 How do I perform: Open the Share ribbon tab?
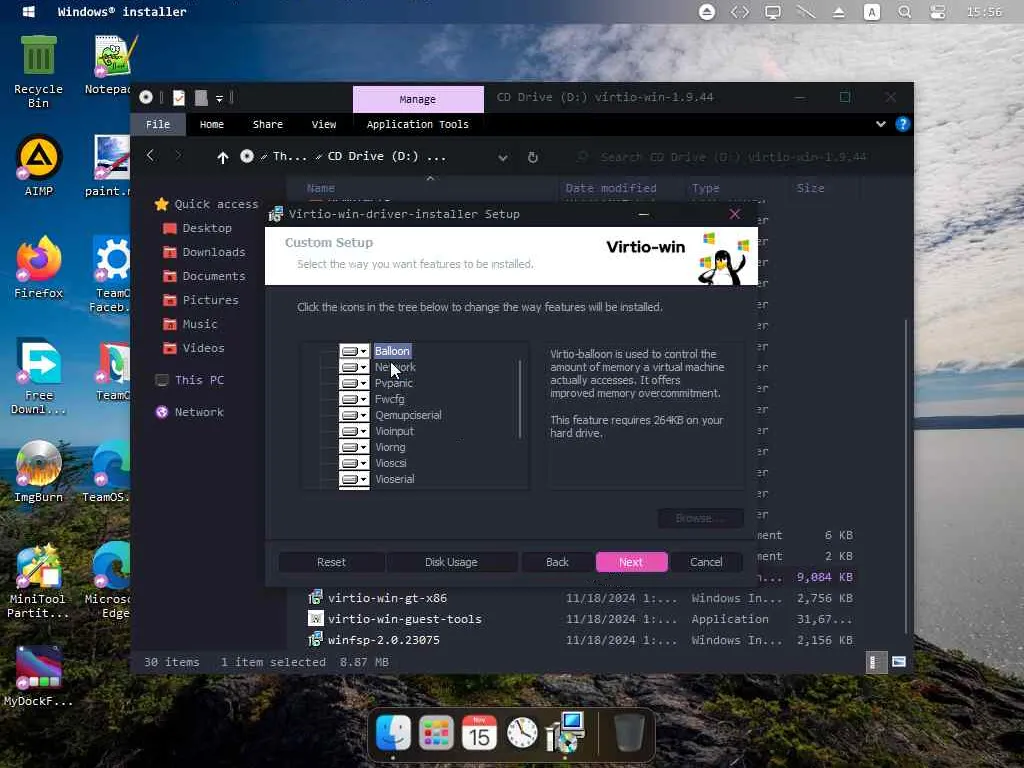pos(268,124)
